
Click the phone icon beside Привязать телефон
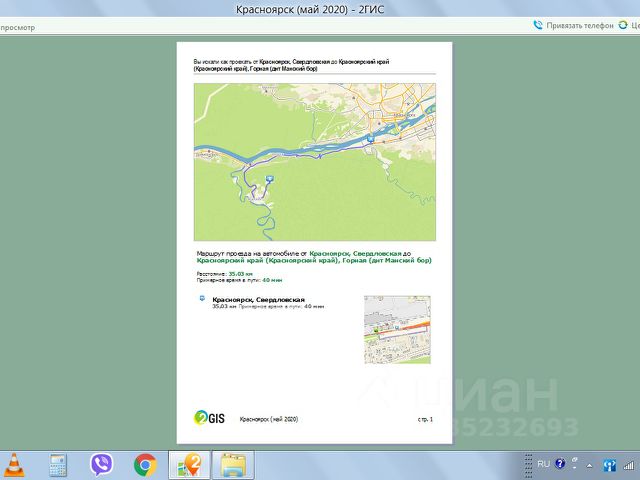click(539, 26)
